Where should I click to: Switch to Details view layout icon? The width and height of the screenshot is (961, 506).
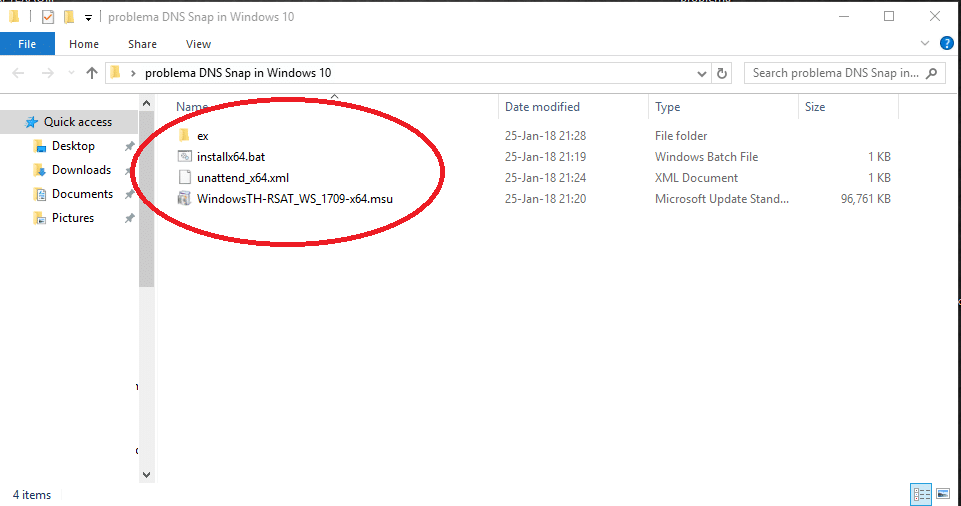tap(921, 494)
